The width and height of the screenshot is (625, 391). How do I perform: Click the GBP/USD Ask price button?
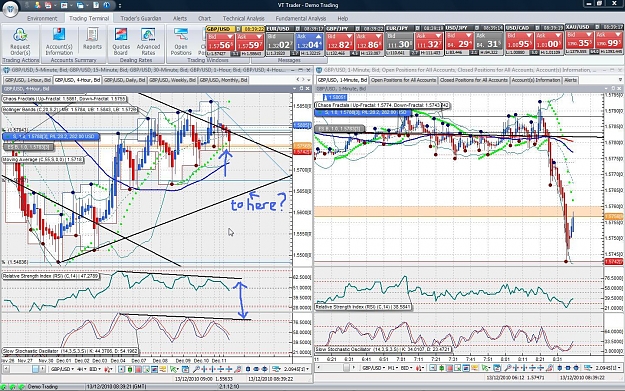[250, 42]
